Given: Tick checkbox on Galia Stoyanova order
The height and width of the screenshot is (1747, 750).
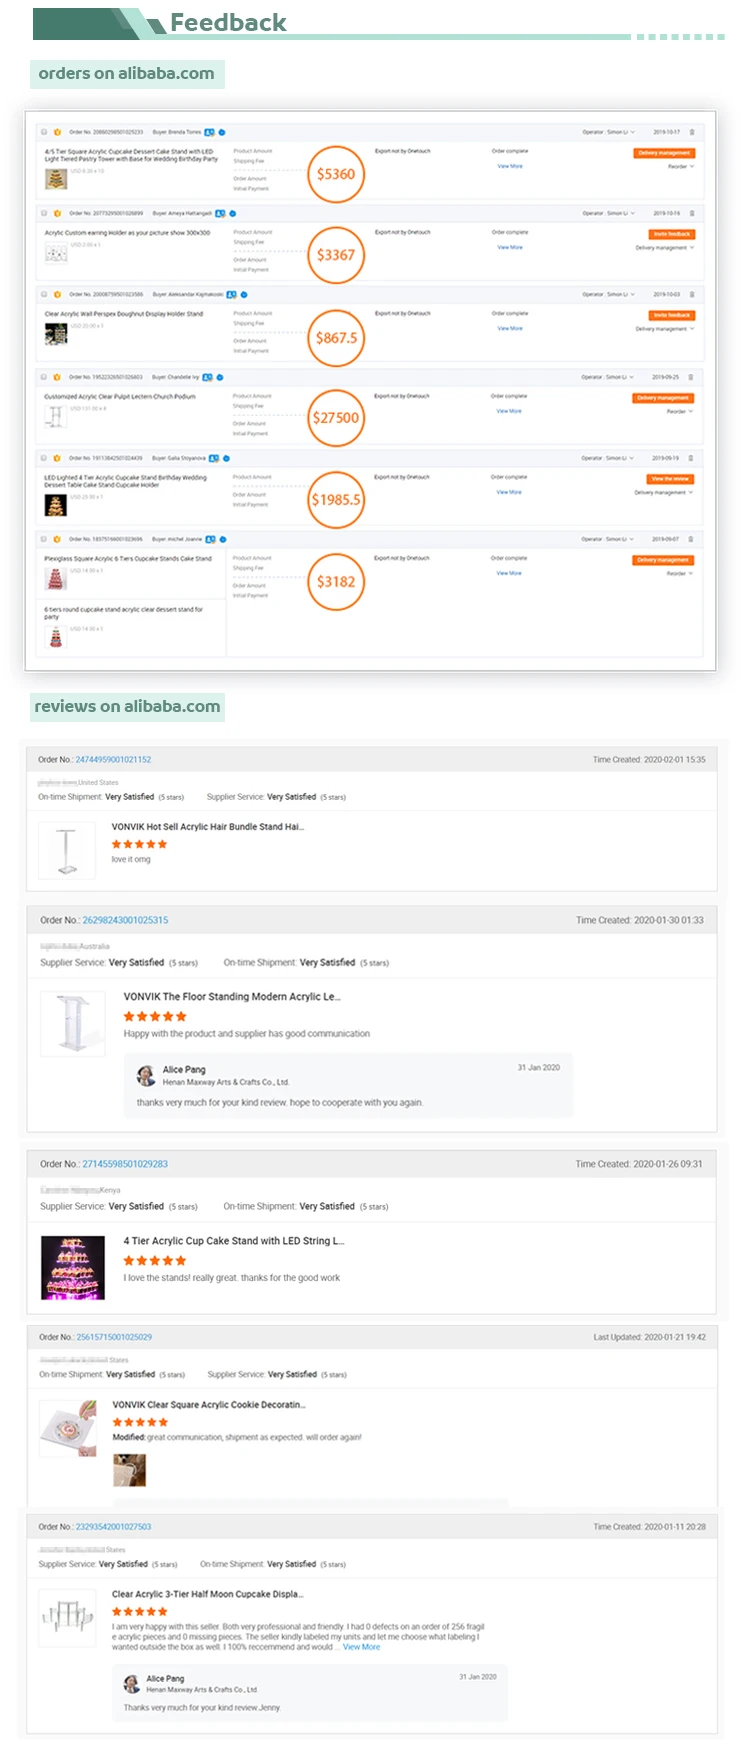Looking at the screenshot, I should (44, 458).
